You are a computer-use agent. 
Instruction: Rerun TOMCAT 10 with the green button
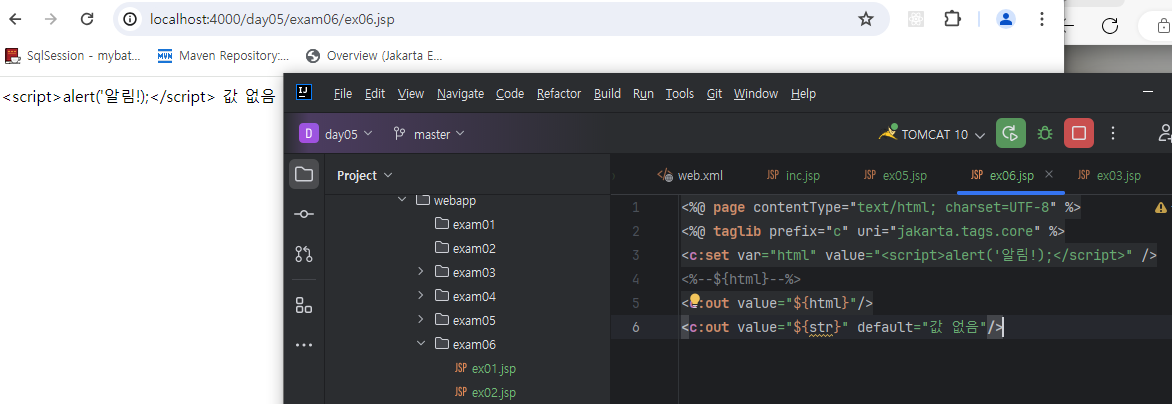coord(1011,134)
